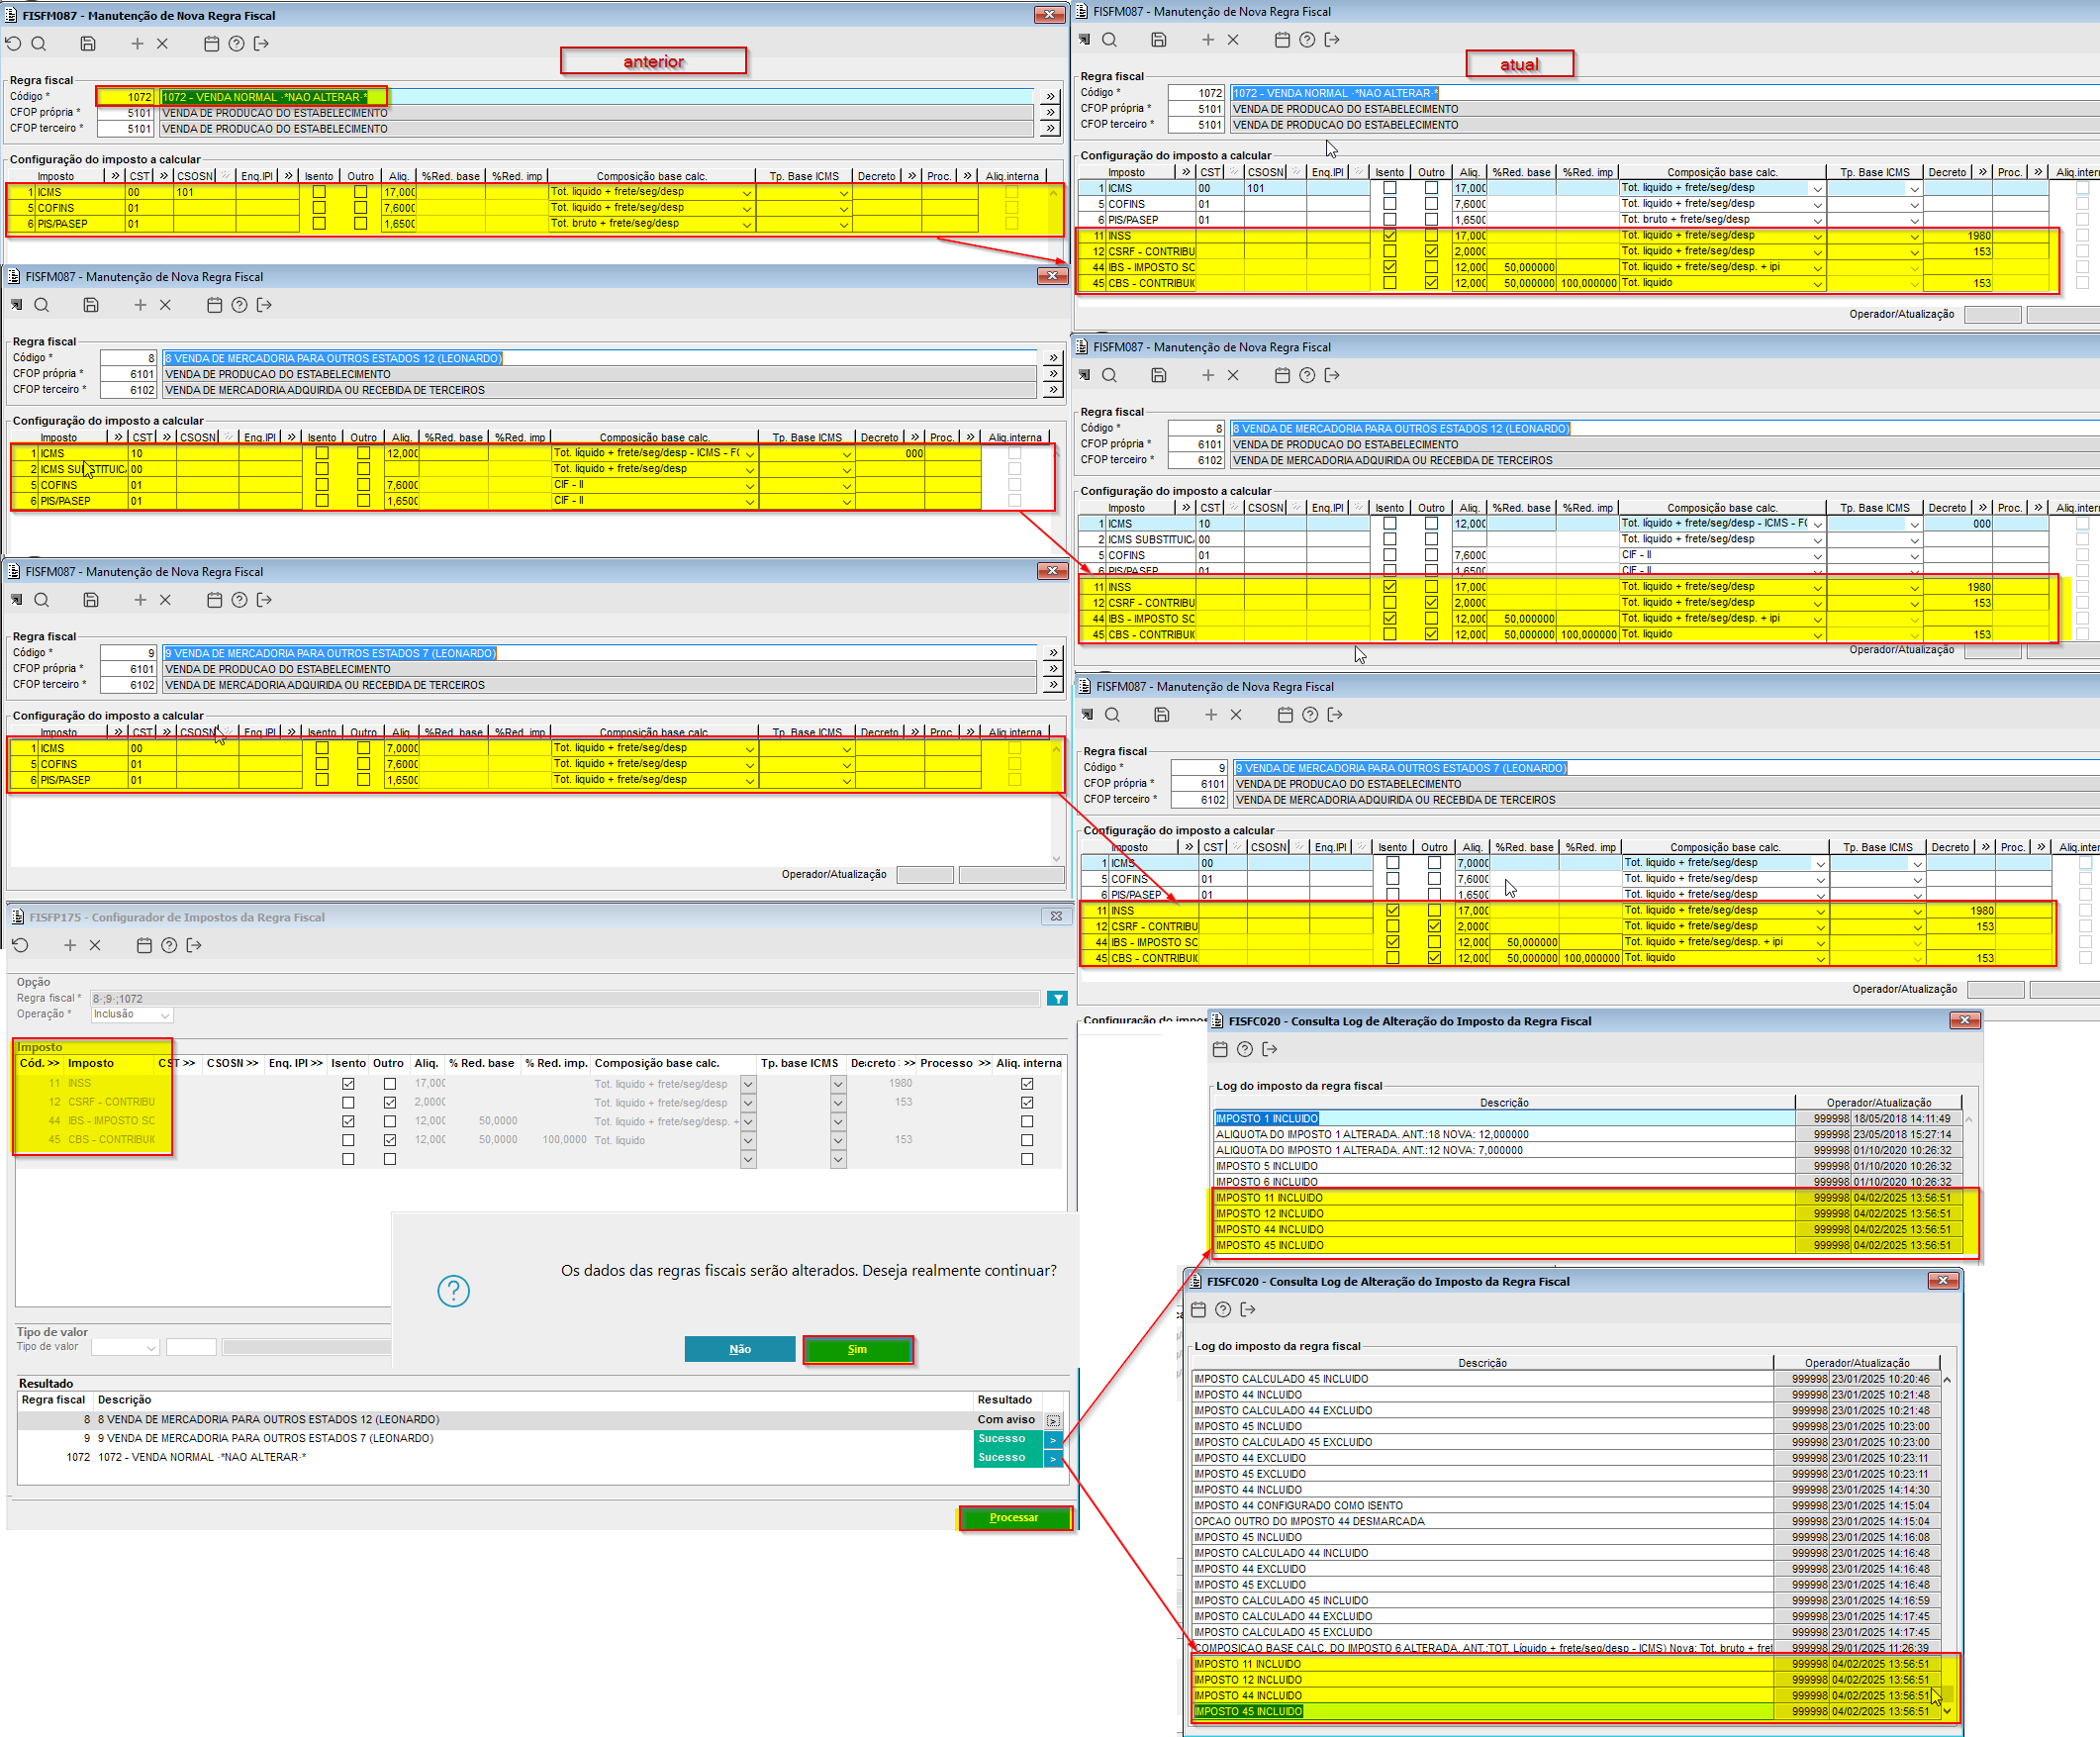Click exit icon in Configurador de Impostos toolbar
The height and width of the screenshot is (1737, 2100).
tap(194, 945)
